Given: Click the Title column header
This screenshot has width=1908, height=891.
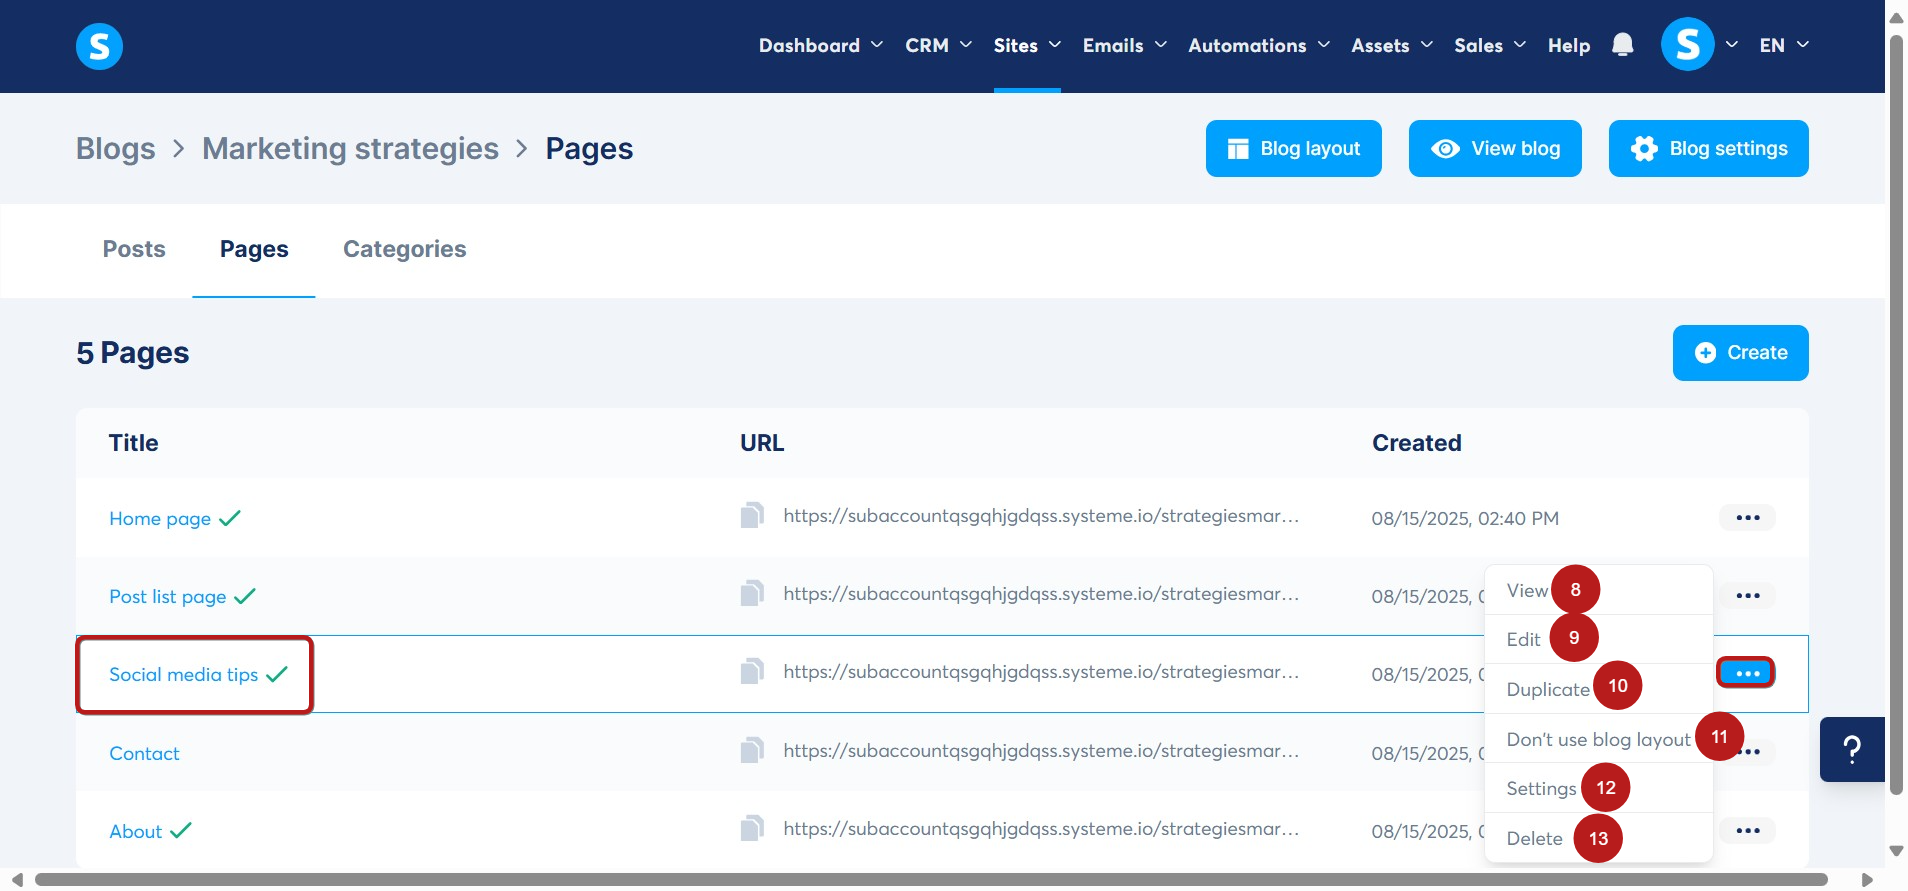Looking at the screenshot, I should (x=134, y=443).
